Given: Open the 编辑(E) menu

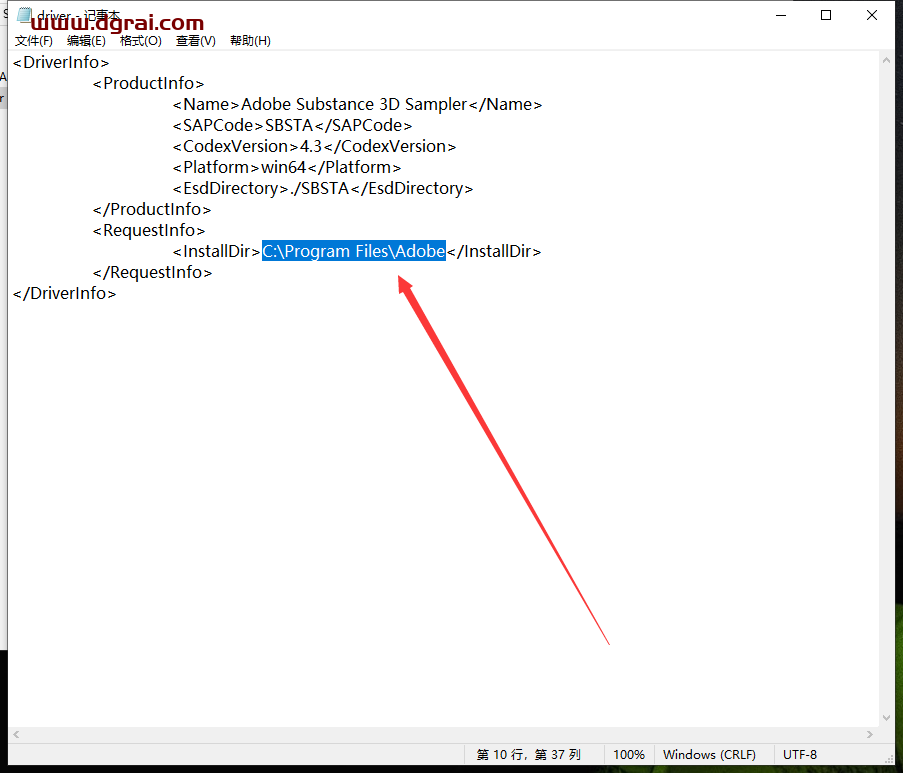Looking at the screenshot, I should [x=86, y=41].
